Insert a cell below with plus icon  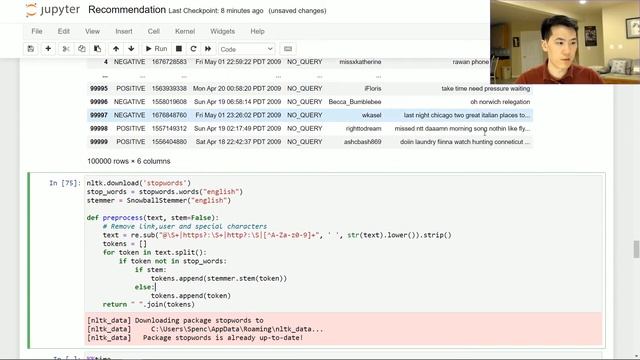[48, 49]
